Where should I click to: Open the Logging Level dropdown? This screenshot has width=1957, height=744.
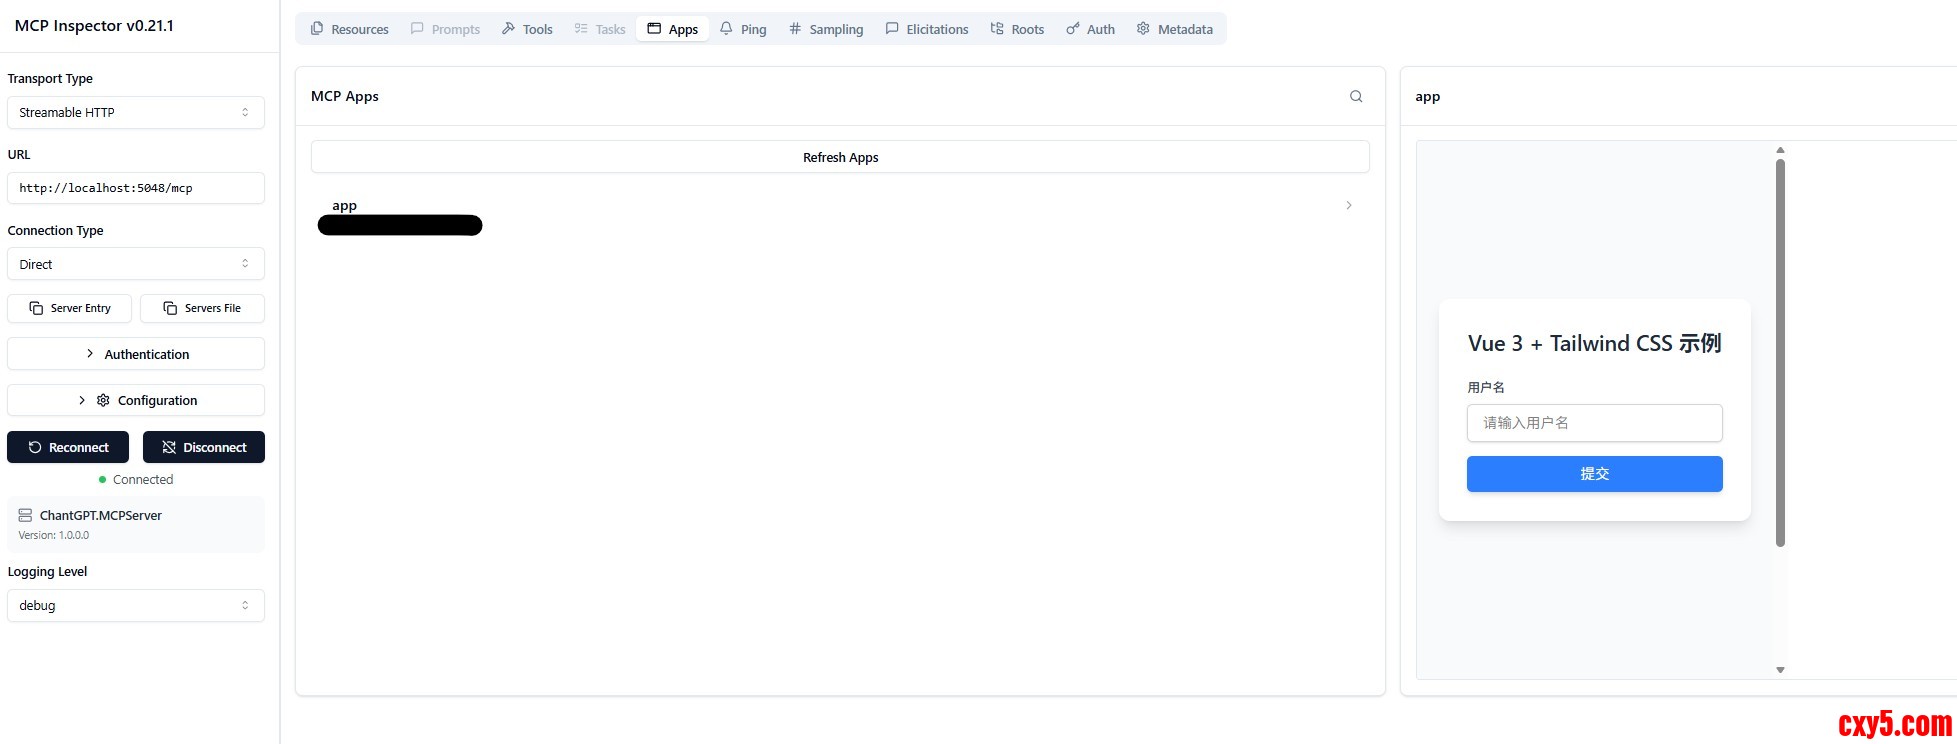pyautogui.click(x=136, y=606)
